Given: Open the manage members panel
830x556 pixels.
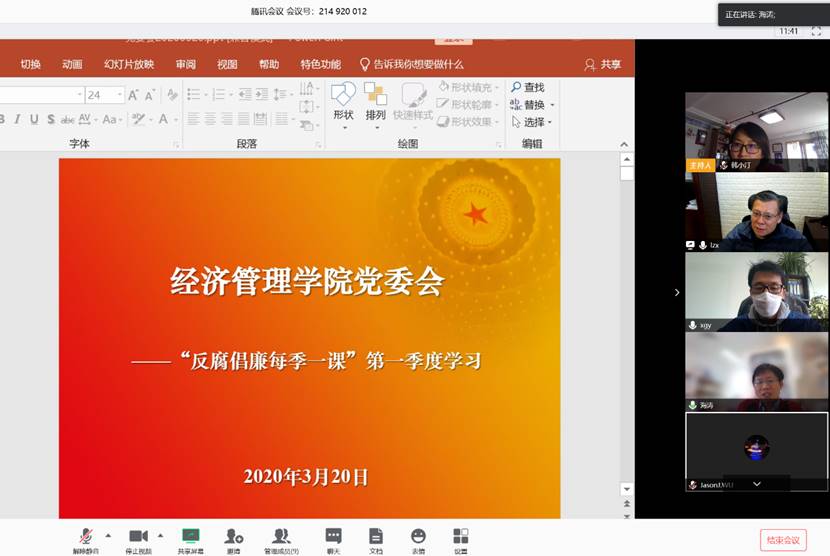Looking at the screenshot, I should 281,537.
